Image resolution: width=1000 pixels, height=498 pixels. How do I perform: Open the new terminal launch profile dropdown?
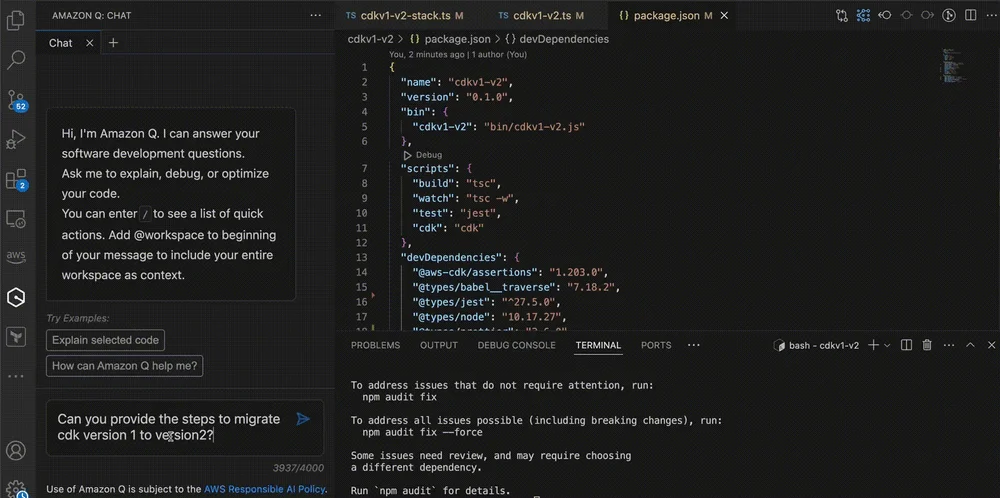click(886, 345)
